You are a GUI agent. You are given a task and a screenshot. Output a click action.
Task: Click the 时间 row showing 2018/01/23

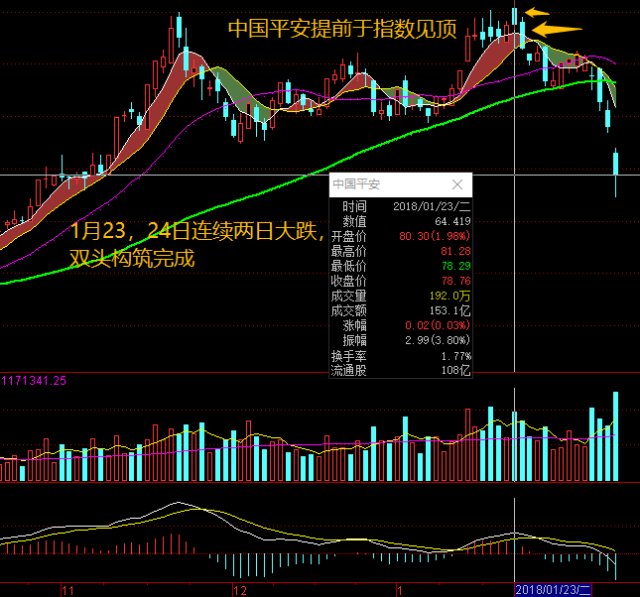click(400, 206)
